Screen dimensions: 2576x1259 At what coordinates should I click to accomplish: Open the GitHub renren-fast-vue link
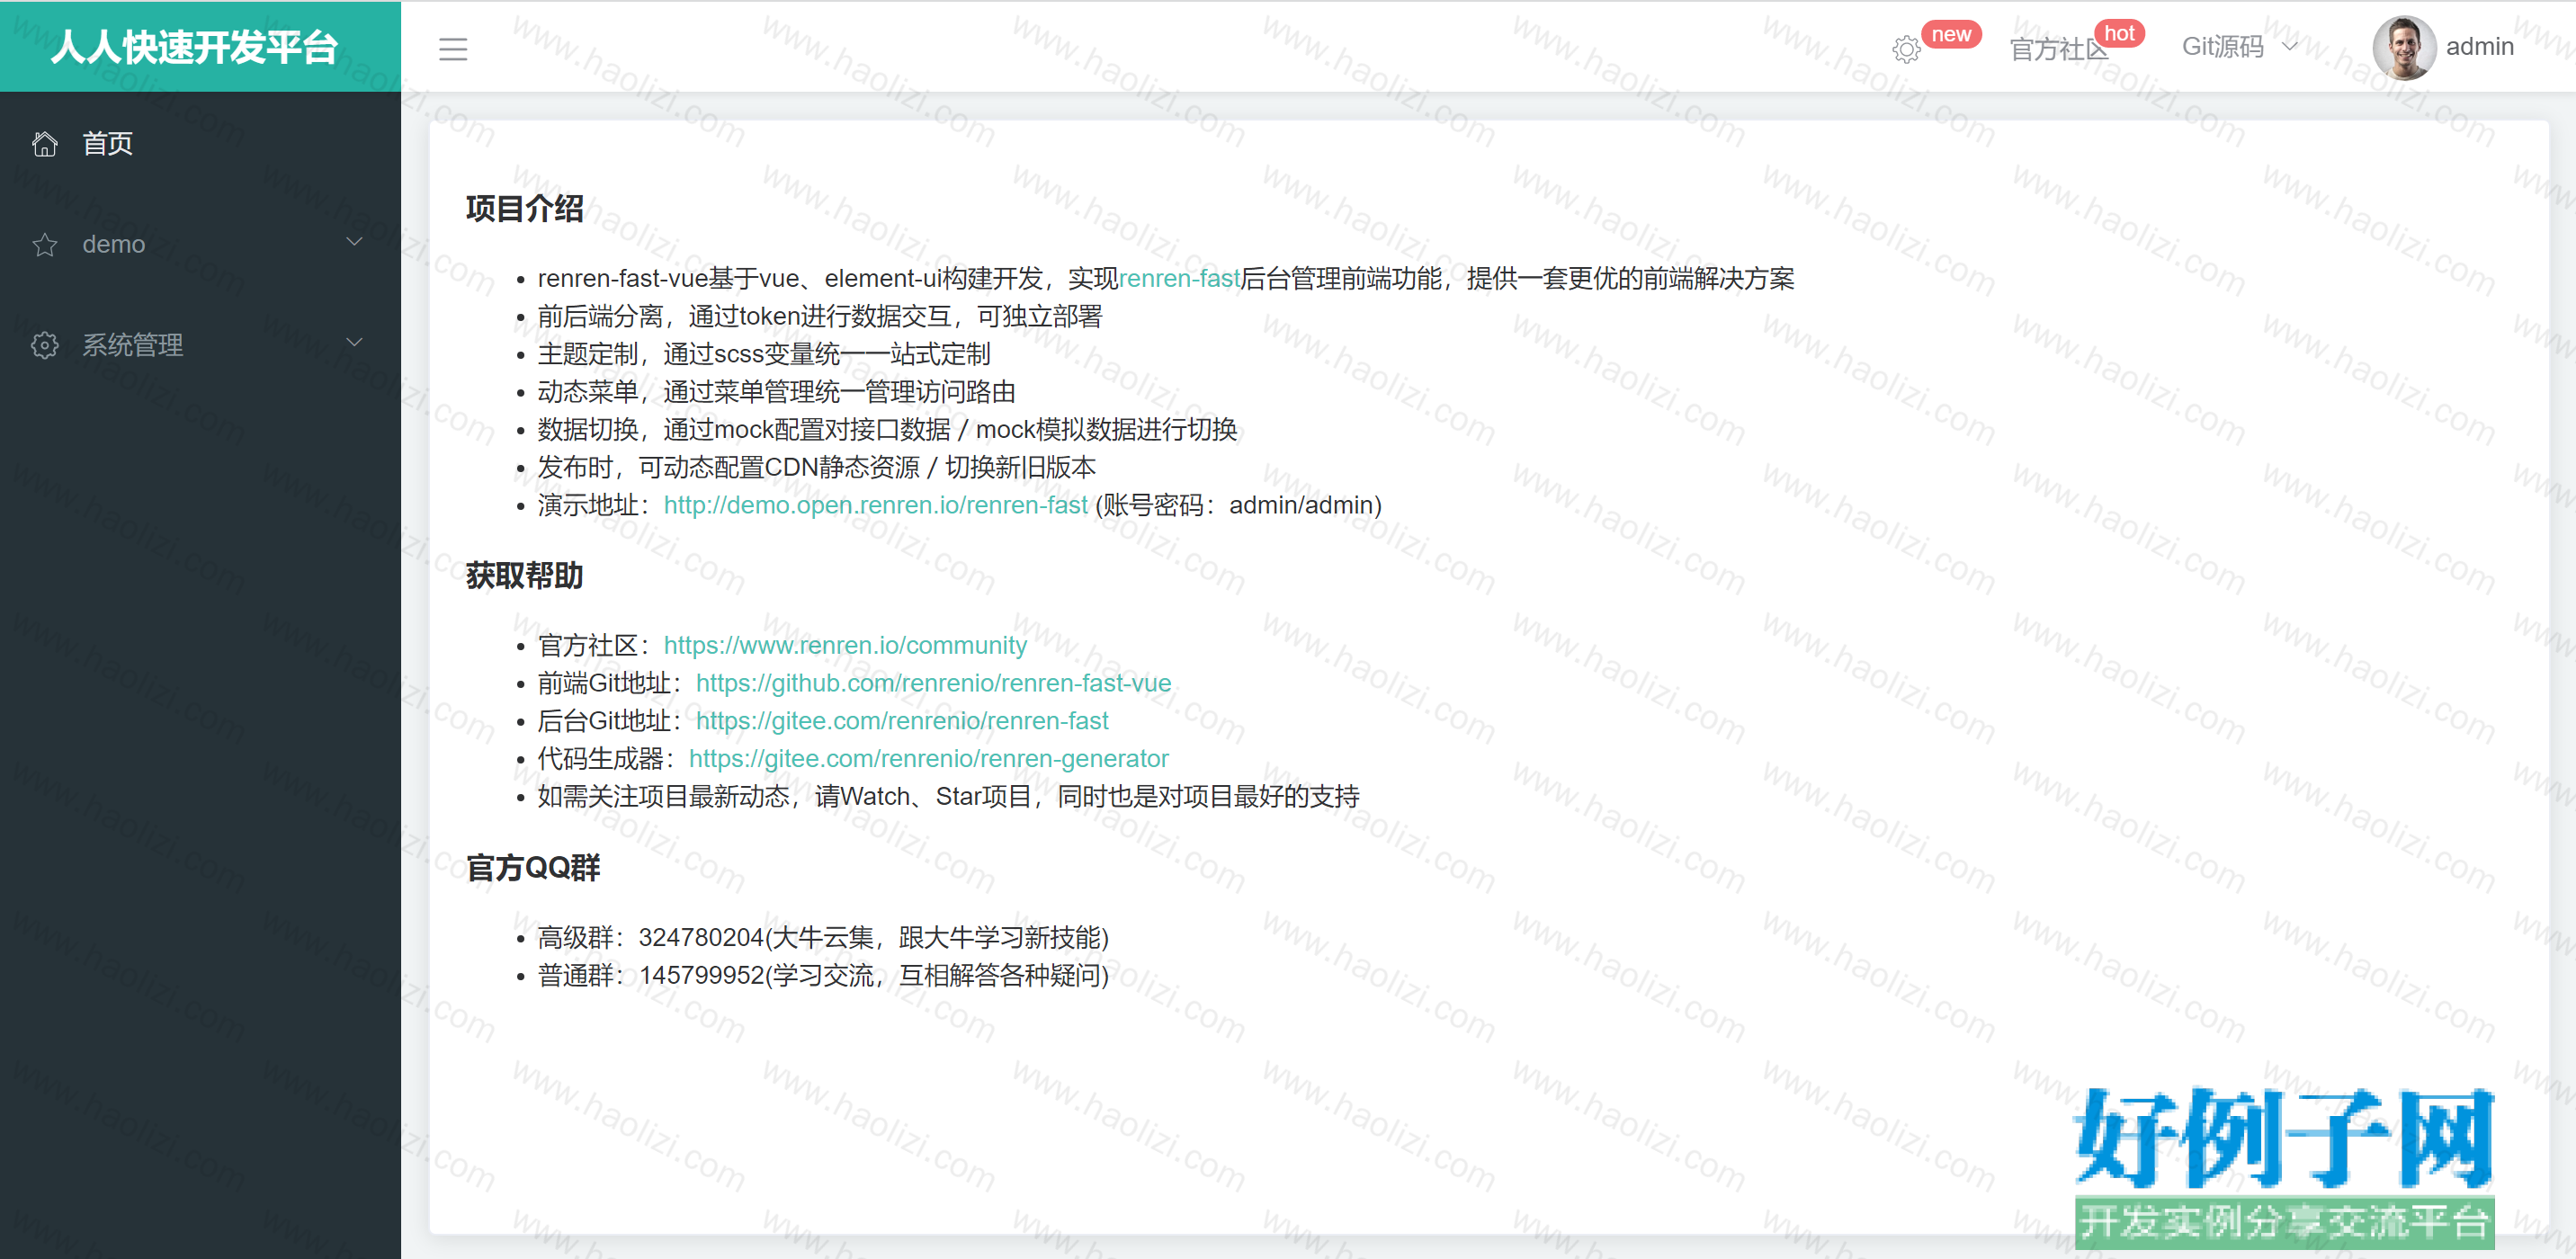point(933,683)
